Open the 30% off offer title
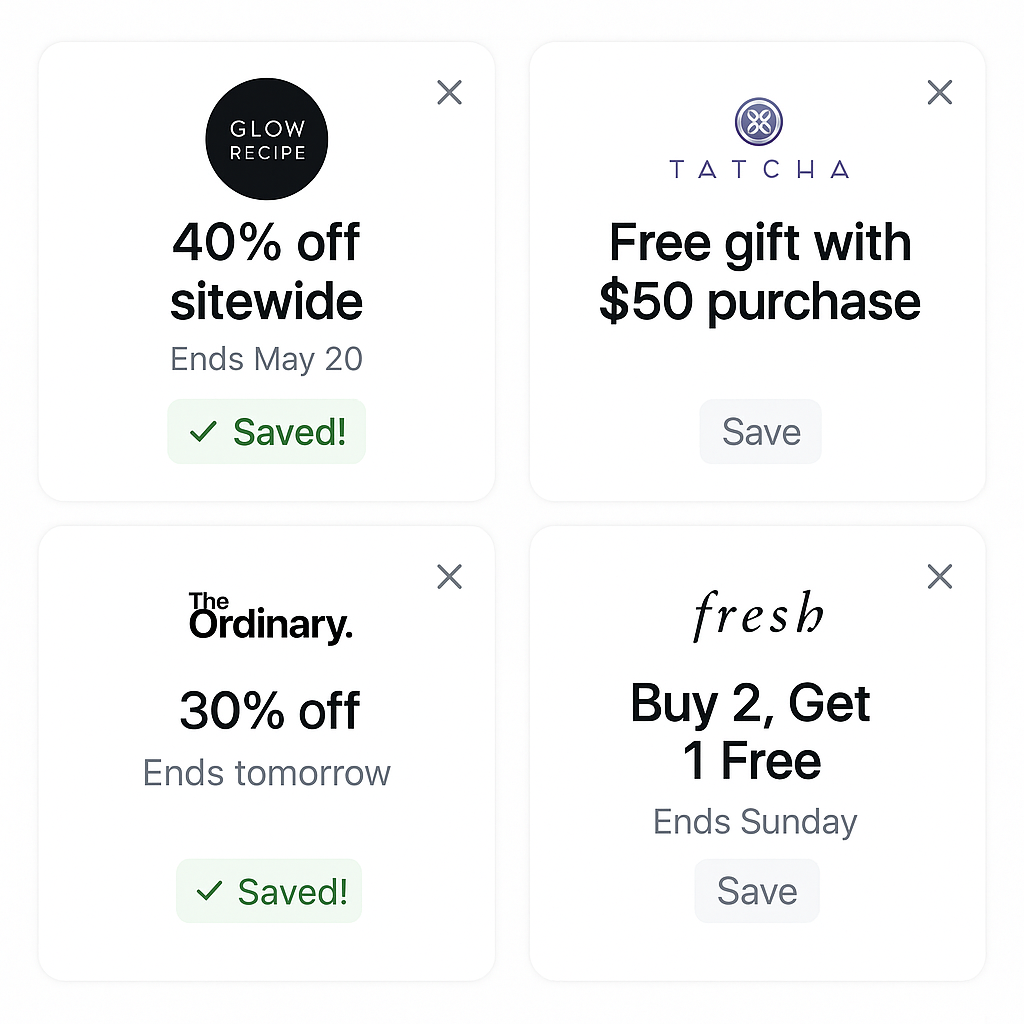The height and width of the screenshot is (1024, 1024). click(x=269, y=710)
